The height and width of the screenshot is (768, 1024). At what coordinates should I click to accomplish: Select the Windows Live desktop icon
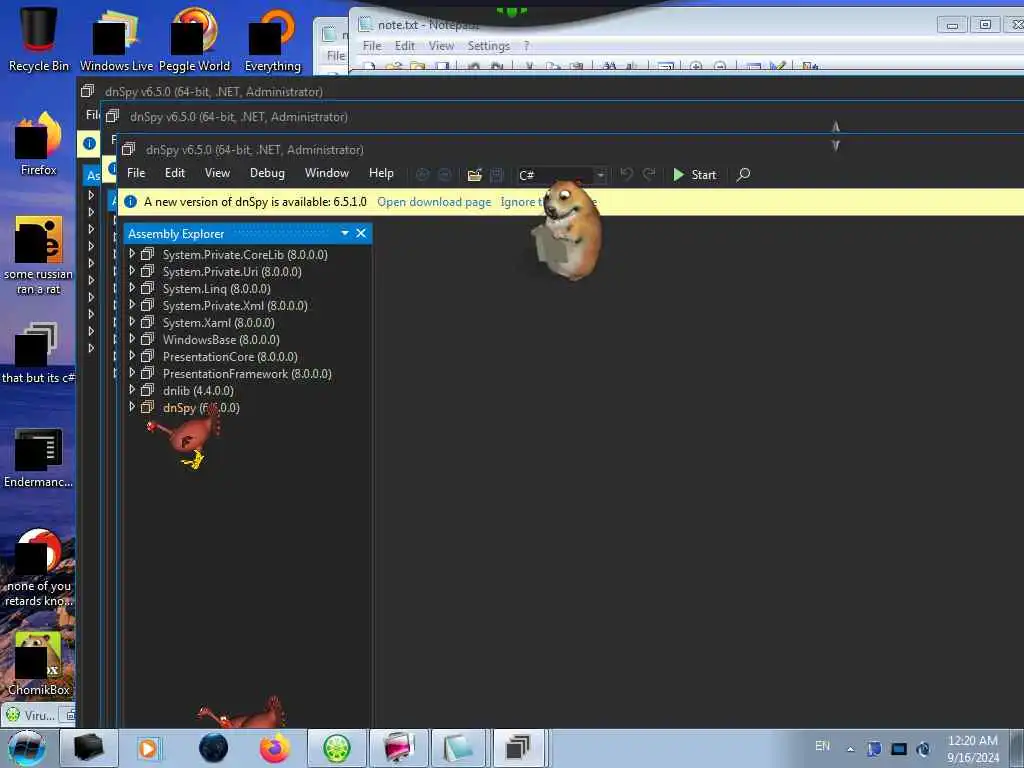pyautogui.click(x=116, y=38)
